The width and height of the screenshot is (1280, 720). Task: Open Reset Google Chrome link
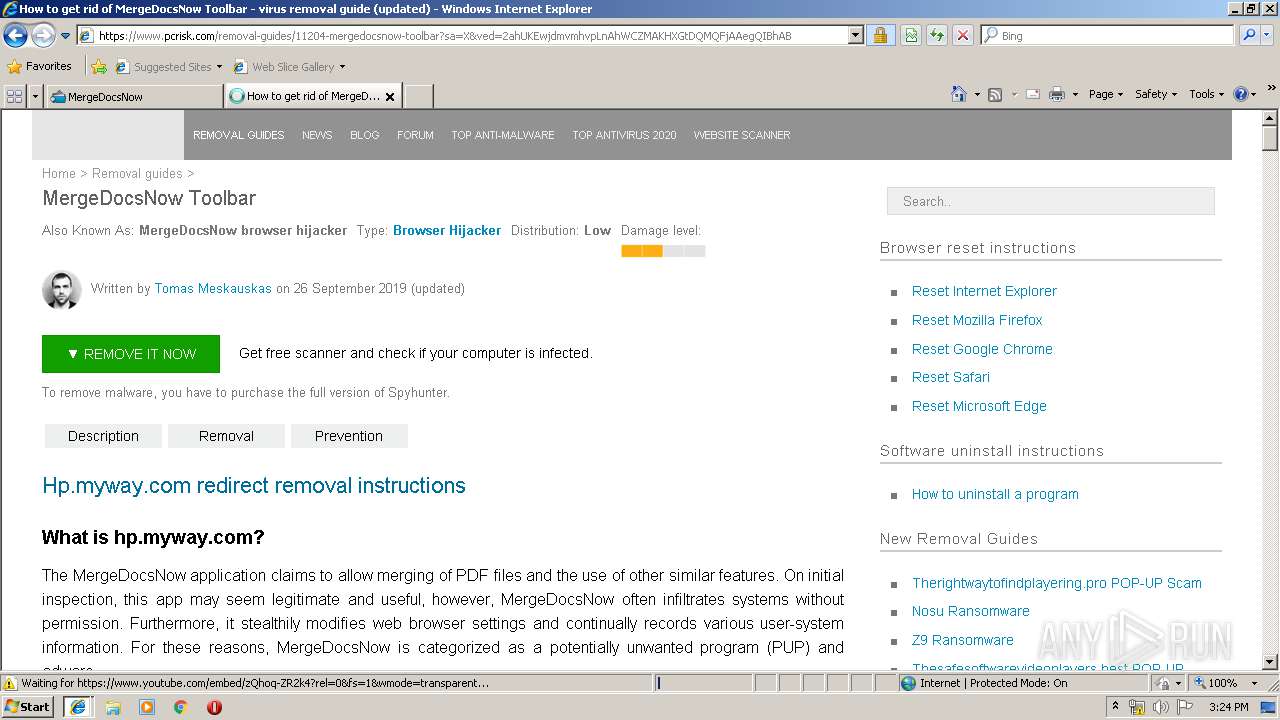point(982,349)
